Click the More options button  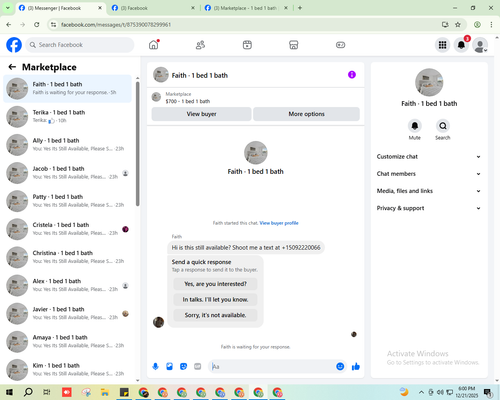306,114
